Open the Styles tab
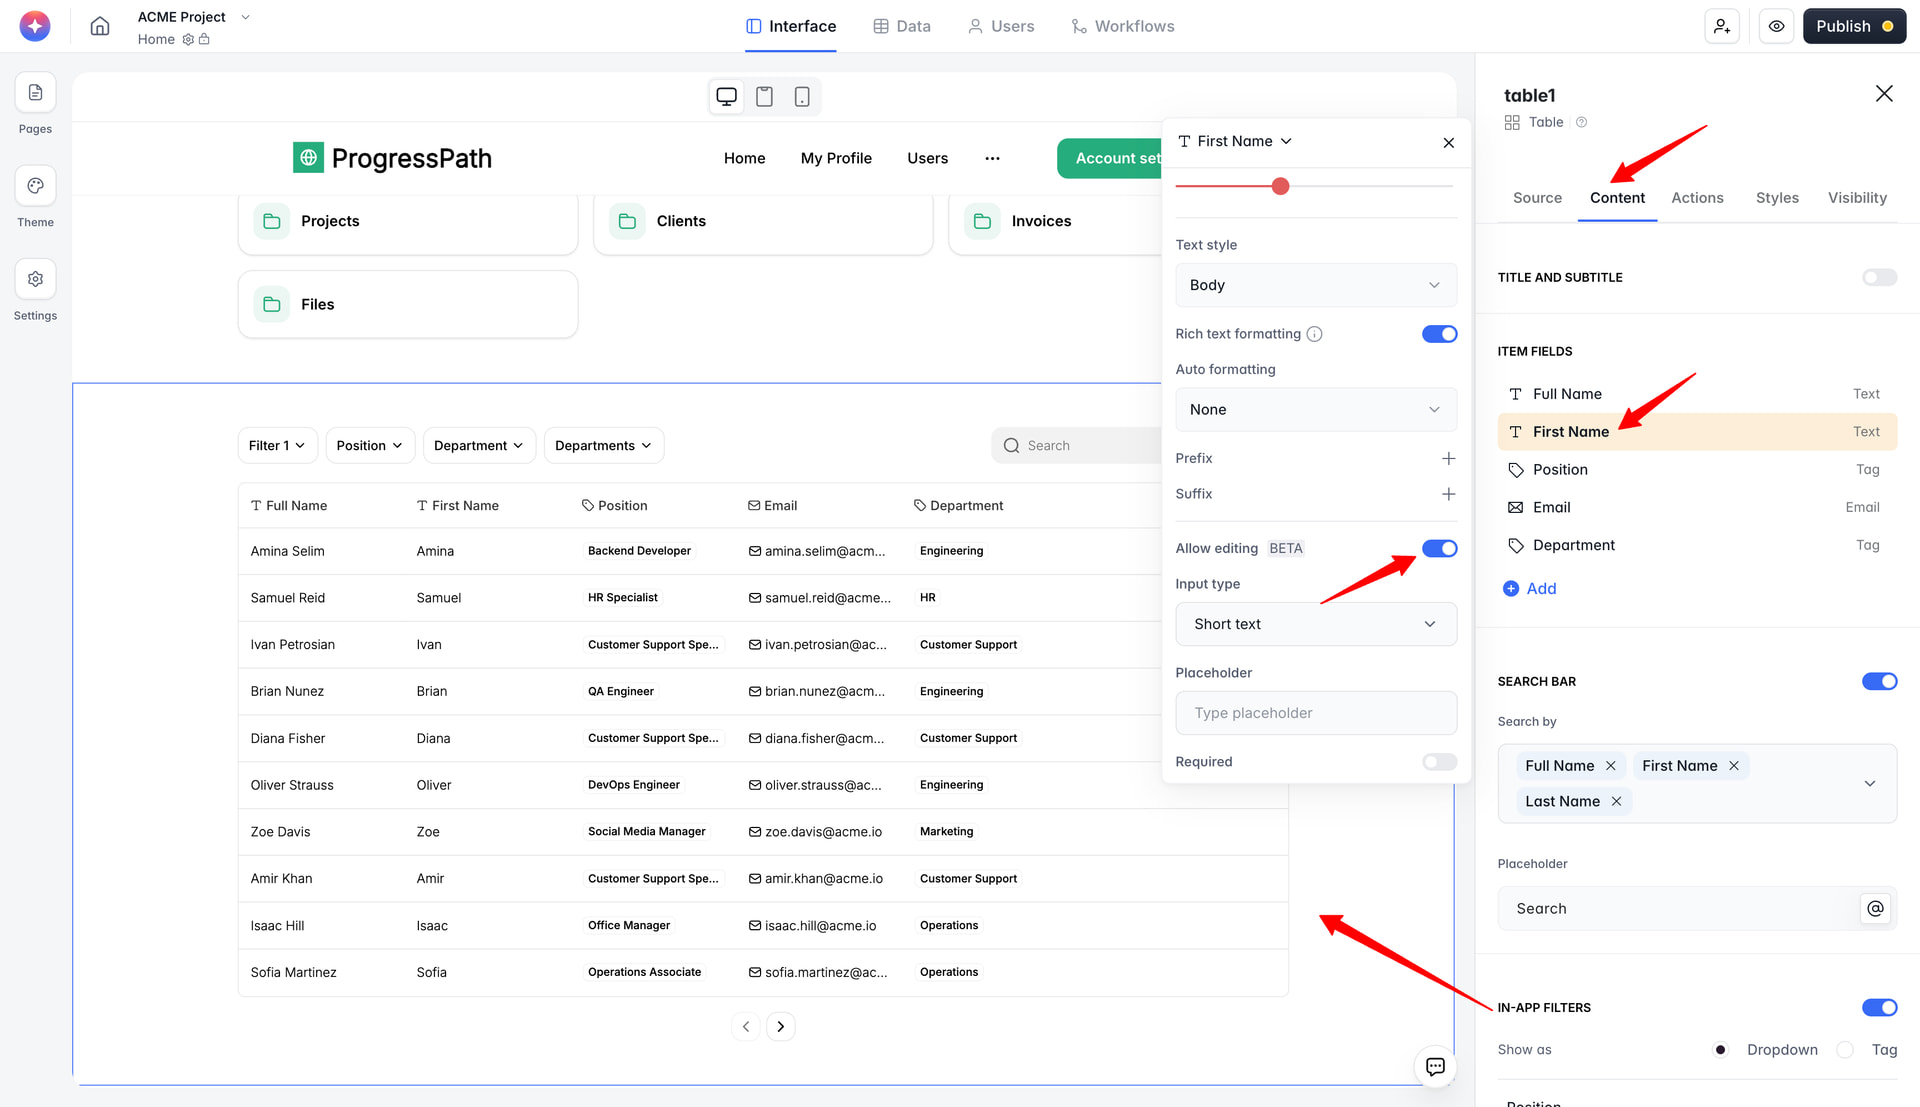This screenshot has height=1107, width=1920. [x=1777, y=198]
